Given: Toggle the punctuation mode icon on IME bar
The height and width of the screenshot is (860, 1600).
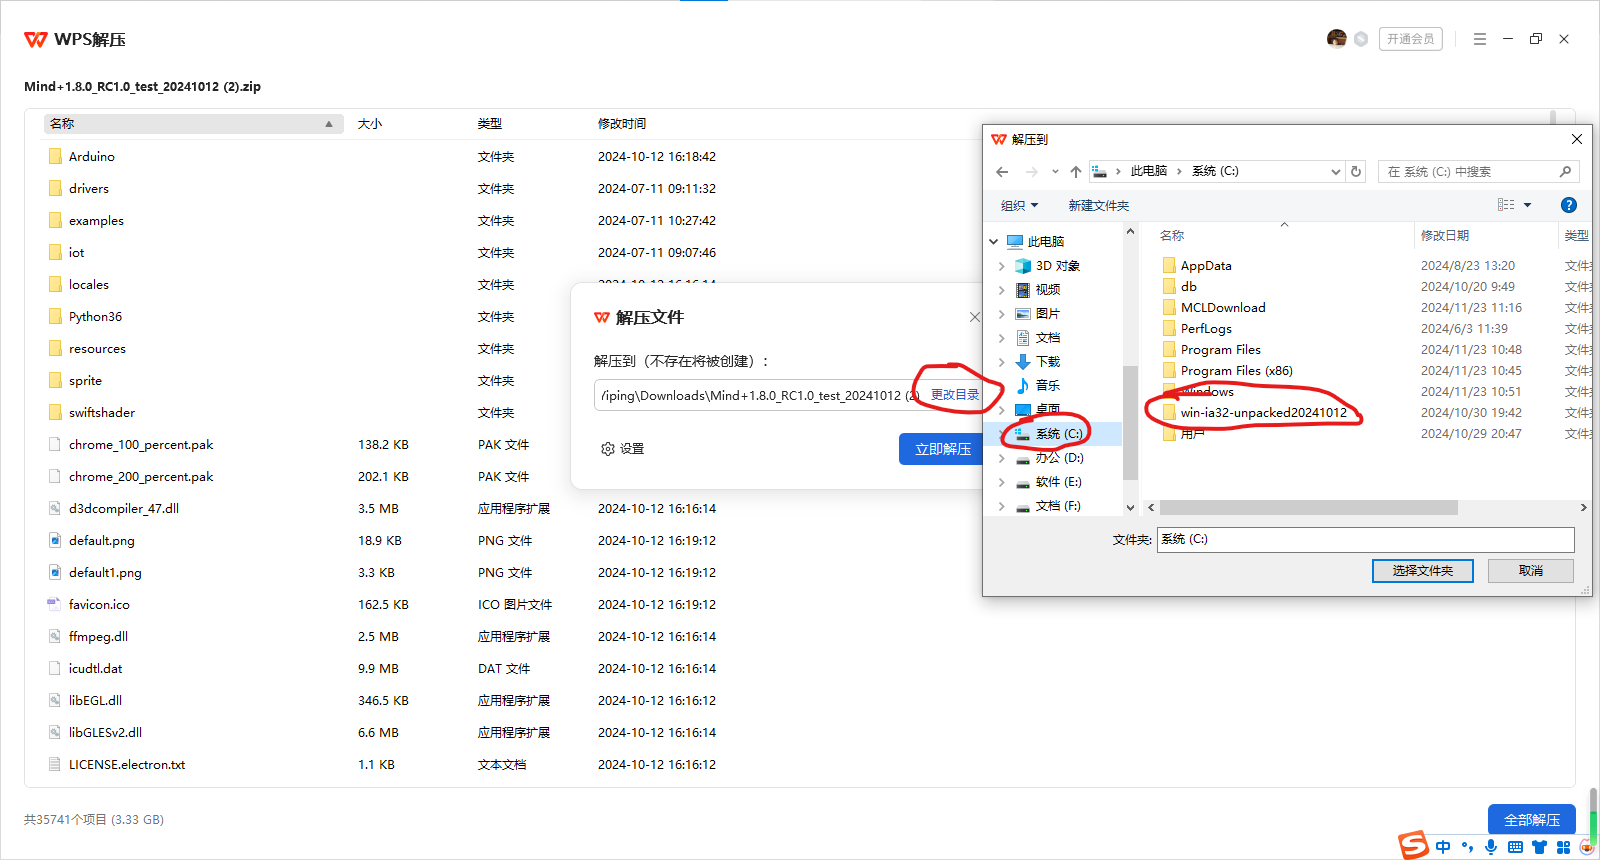Looking at the screenshot, I should click(x=1467, y=847).
